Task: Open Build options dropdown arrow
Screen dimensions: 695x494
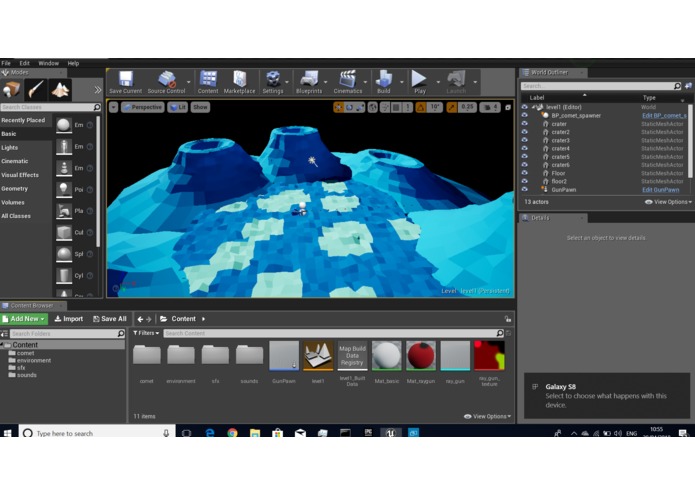Action: point(402,82)
